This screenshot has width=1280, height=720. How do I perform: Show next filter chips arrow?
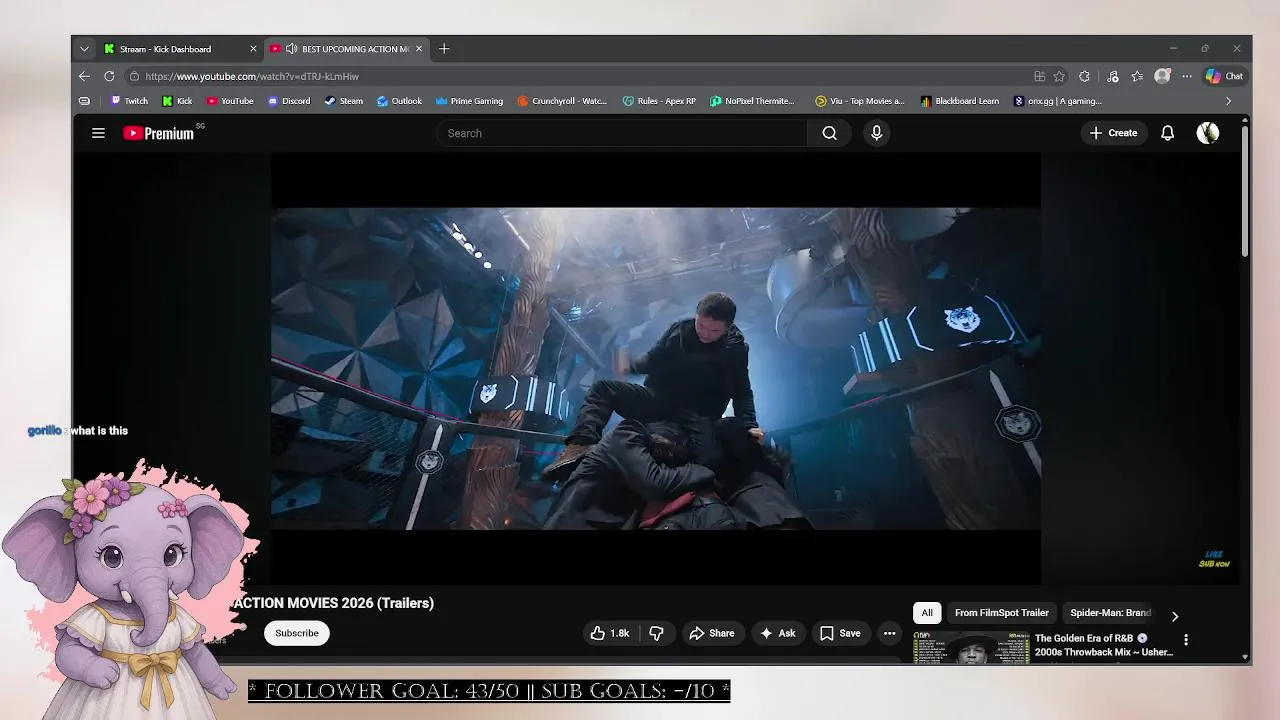[x=1175, y=616]
